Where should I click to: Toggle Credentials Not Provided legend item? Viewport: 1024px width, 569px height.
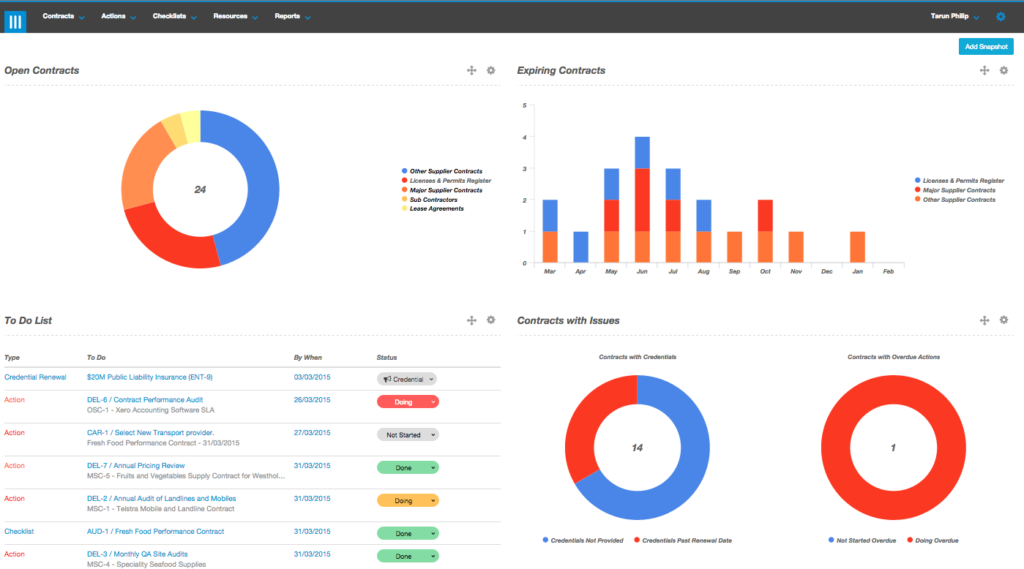pyautogui.click(x=586, y=540)
